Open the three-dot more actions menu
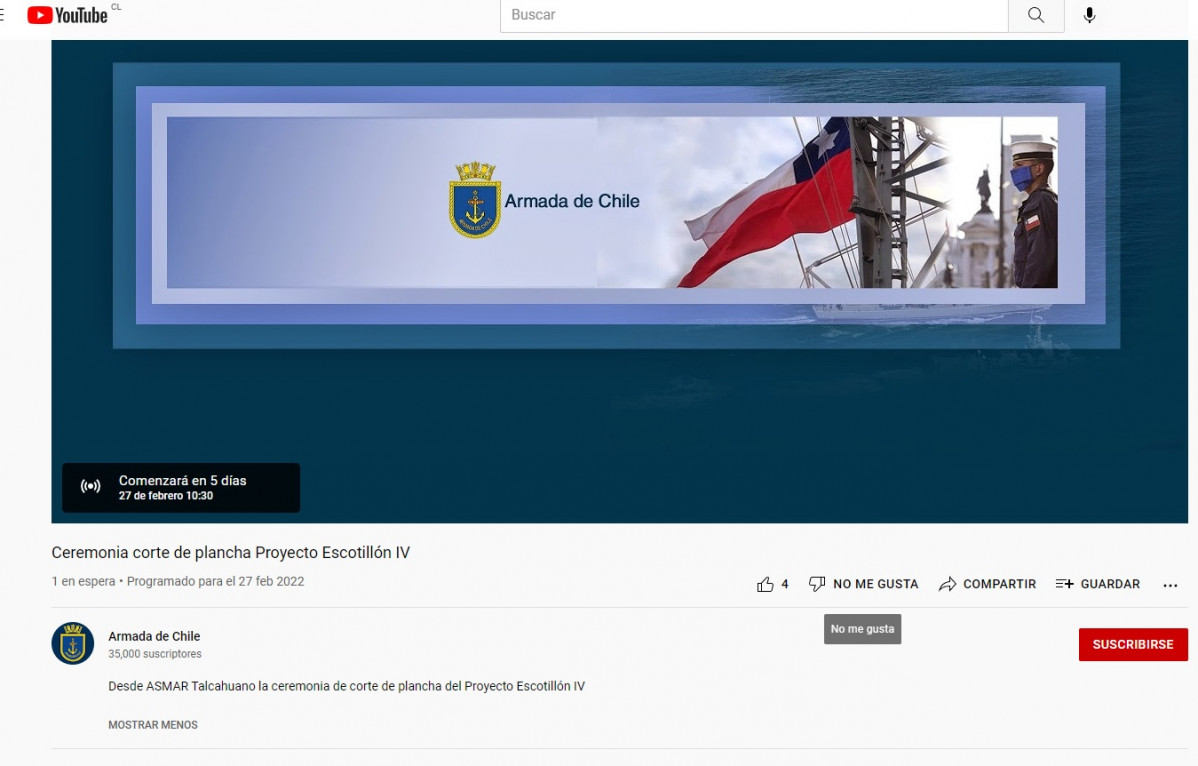The height and width of the screenshot is (766, 1198). coord(1170,585)
